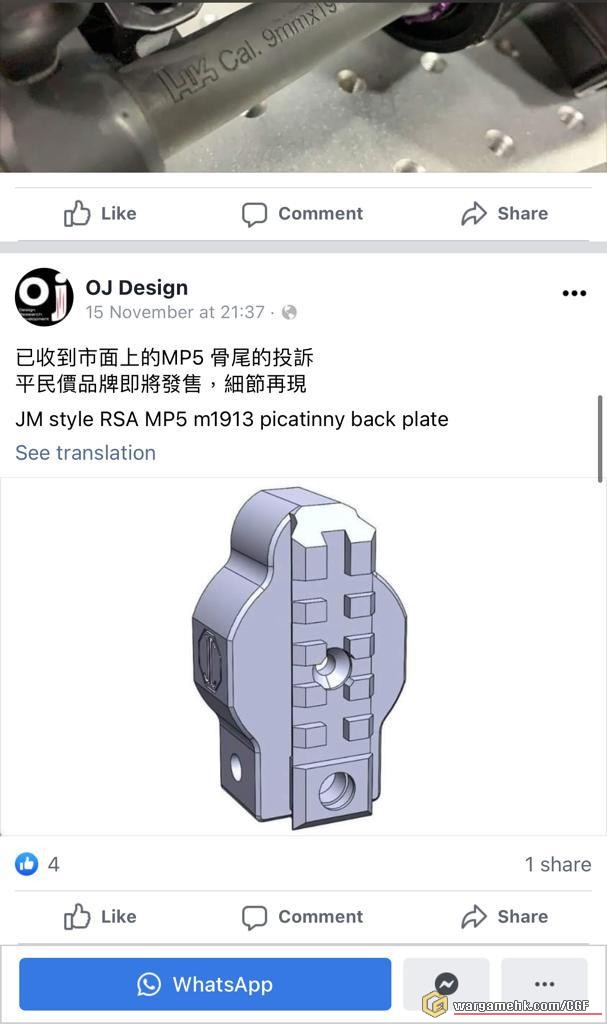This screenshot has height=1024, width=607.
Task: Click the vertical scrollbar on the right edge
Action: coord(600,438)
